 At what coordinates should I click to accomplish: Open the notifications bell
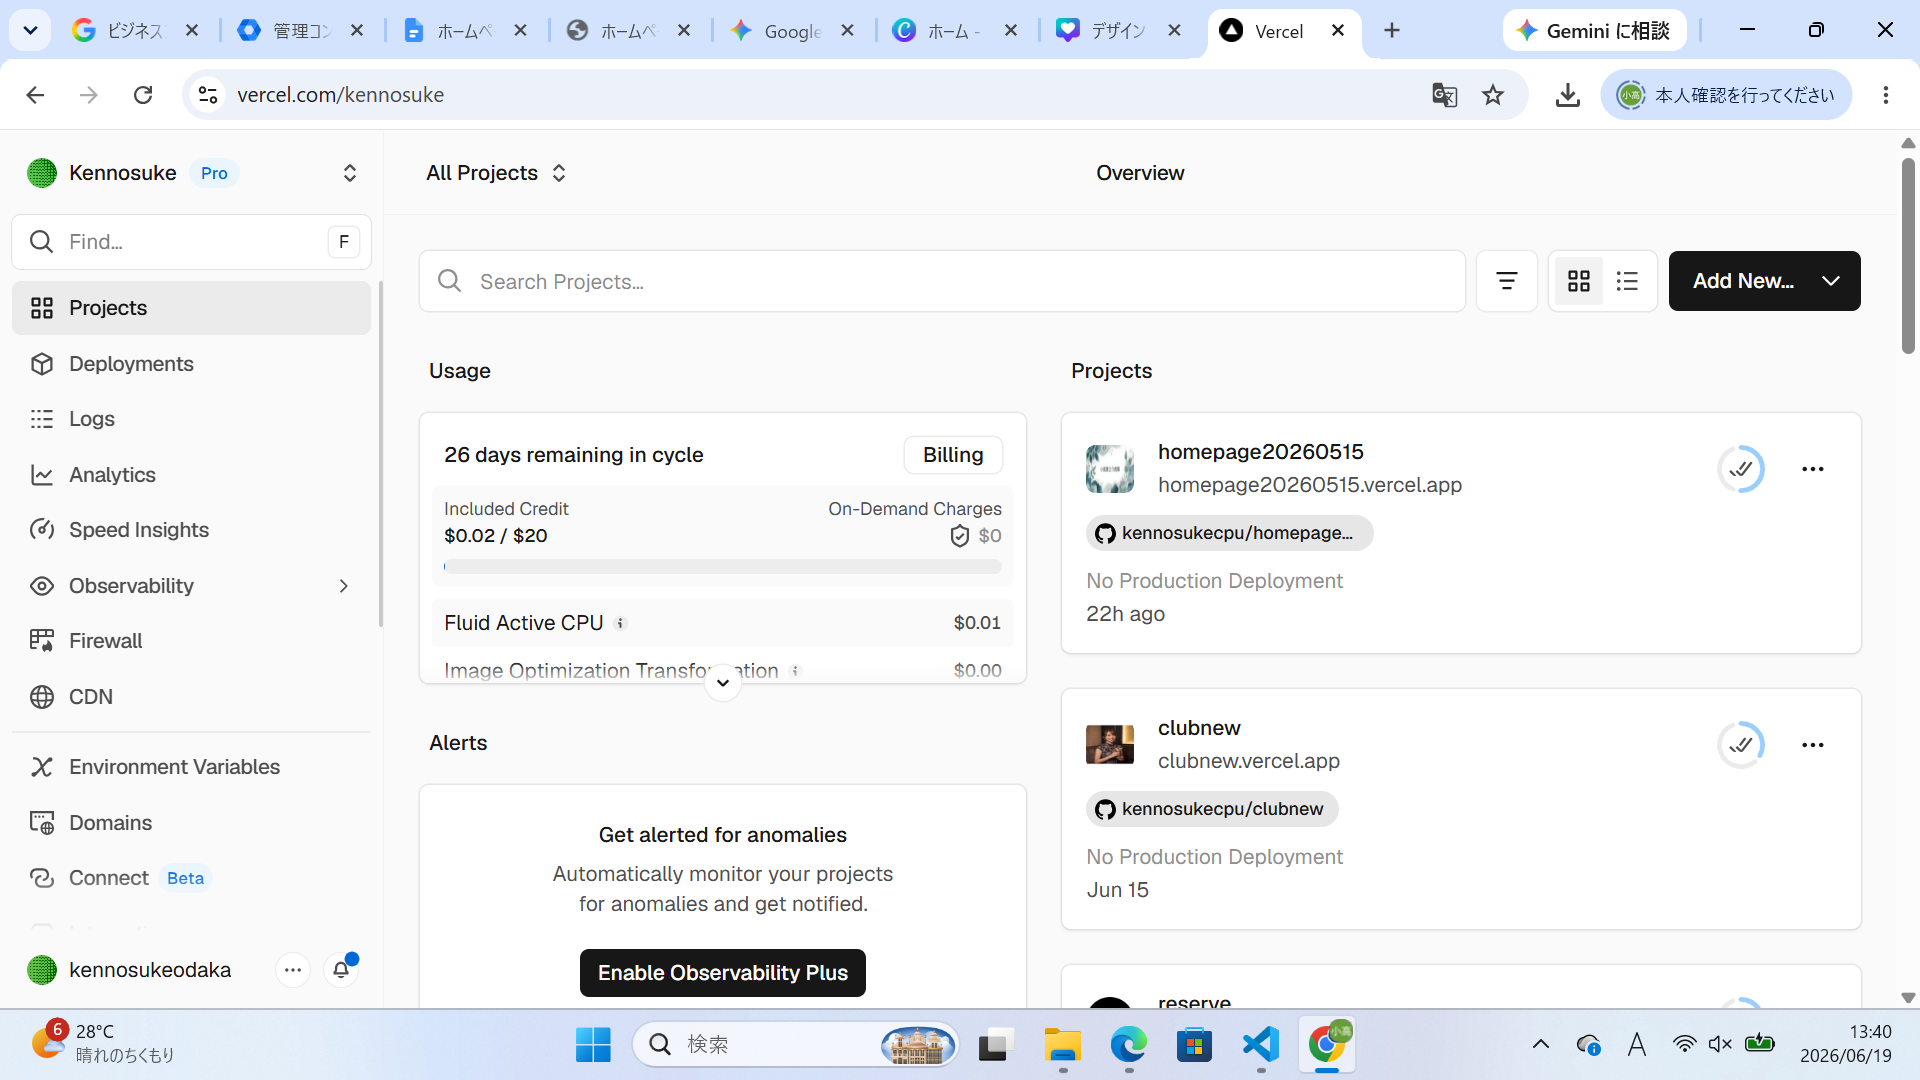pos(341,970)
